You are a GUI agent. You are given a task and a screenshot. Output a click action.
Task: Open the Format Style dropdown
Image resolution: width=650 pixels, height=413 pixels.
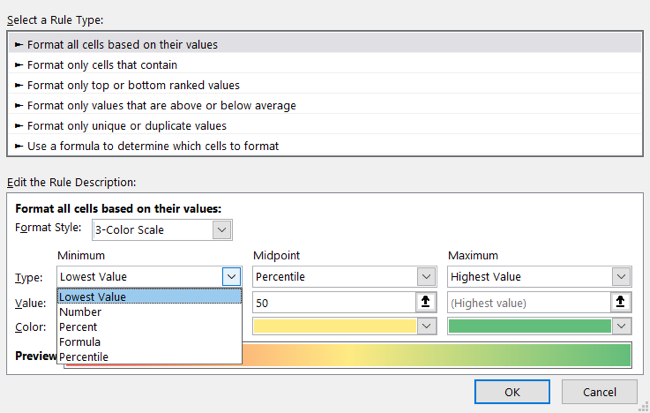pyautogui.click(x=222, y=230)
